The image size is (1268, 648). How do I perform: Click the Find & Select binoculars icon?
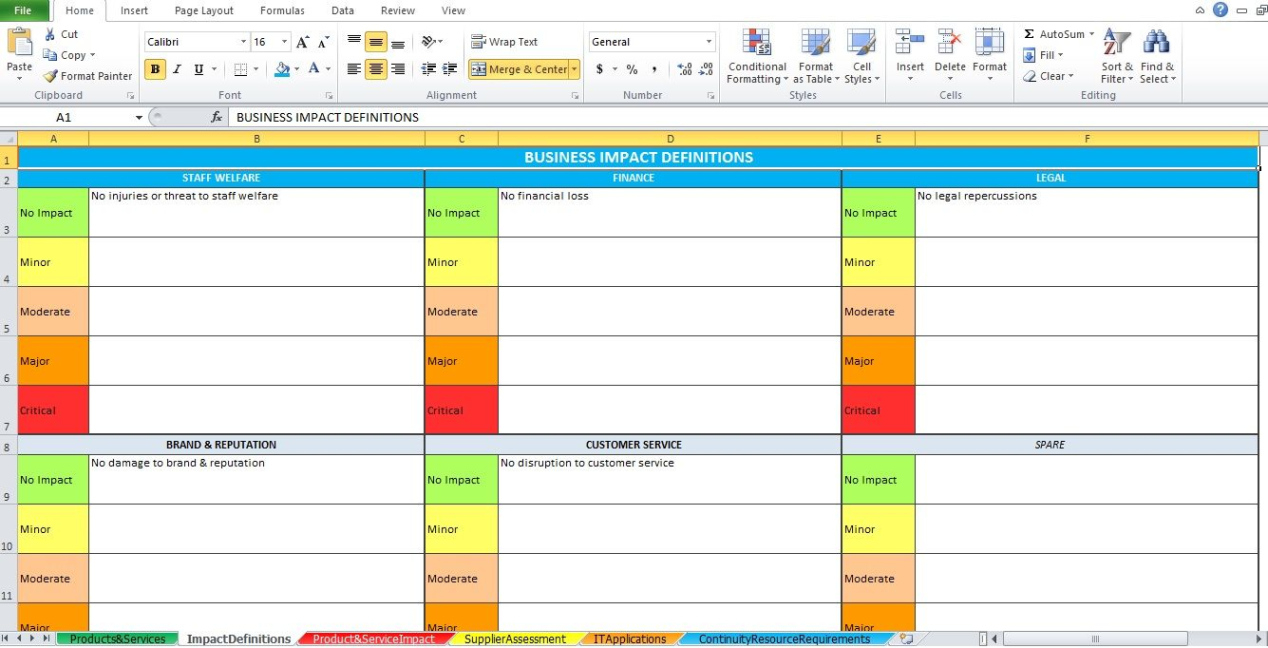(1157, 43)
